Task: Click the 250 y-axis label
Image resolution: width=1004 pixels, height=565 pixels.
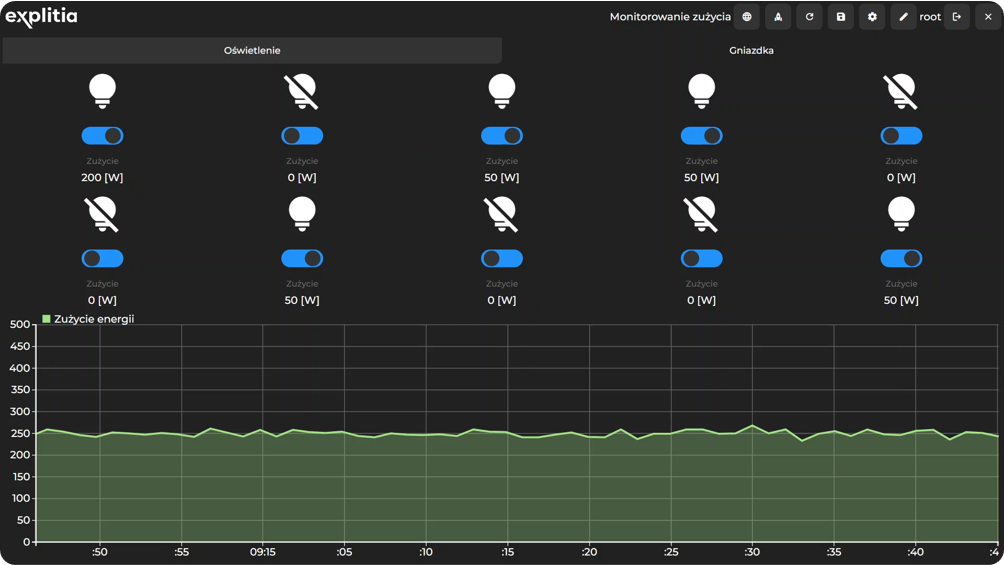Action: tap(20, 433)
